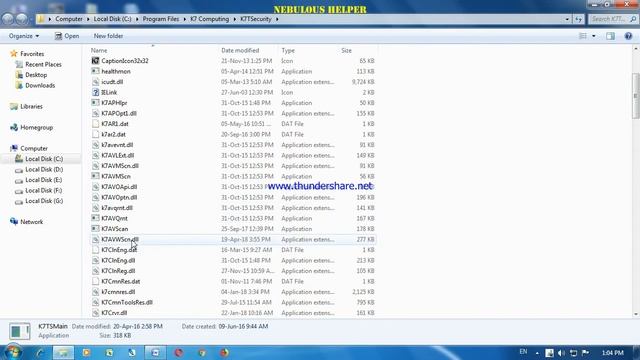Screen dimensions: 640x360
Task: Select the K7CmnRes.dat file icon
Action: 95,281
